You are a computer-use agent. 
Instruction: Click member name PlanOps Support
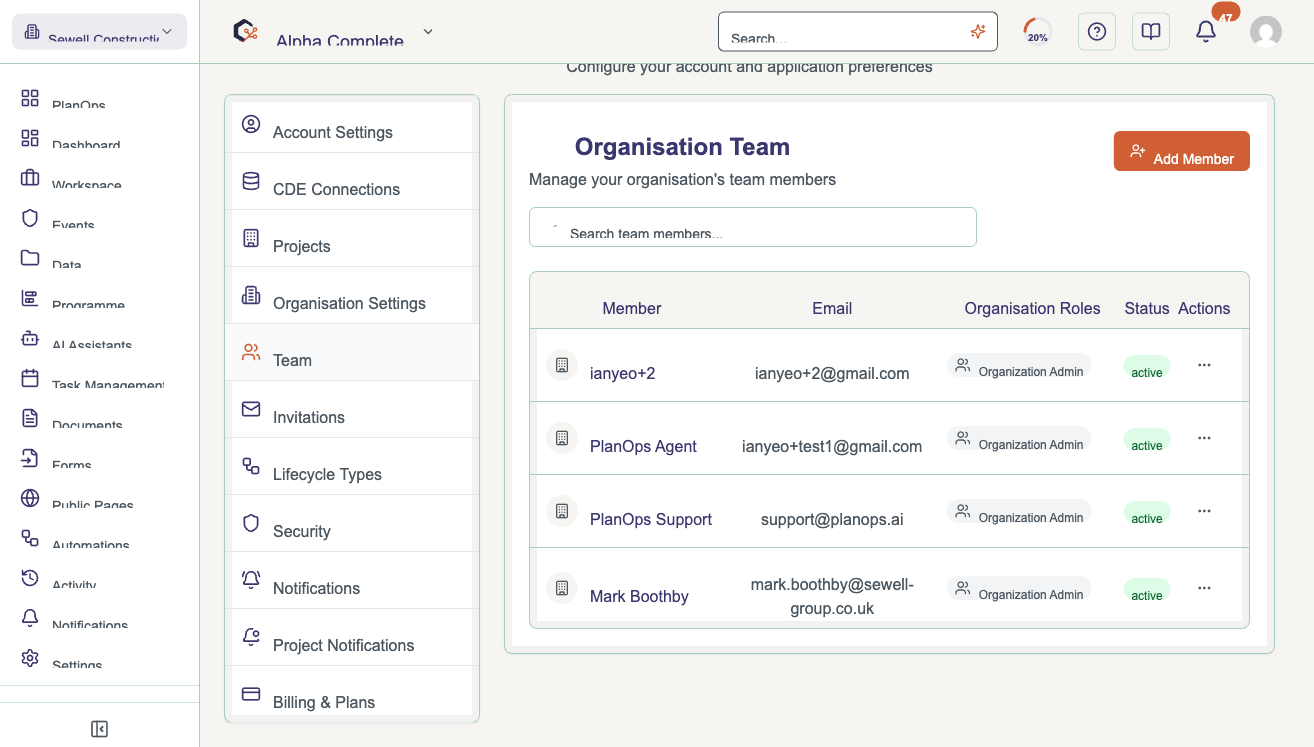pos(651,519)
